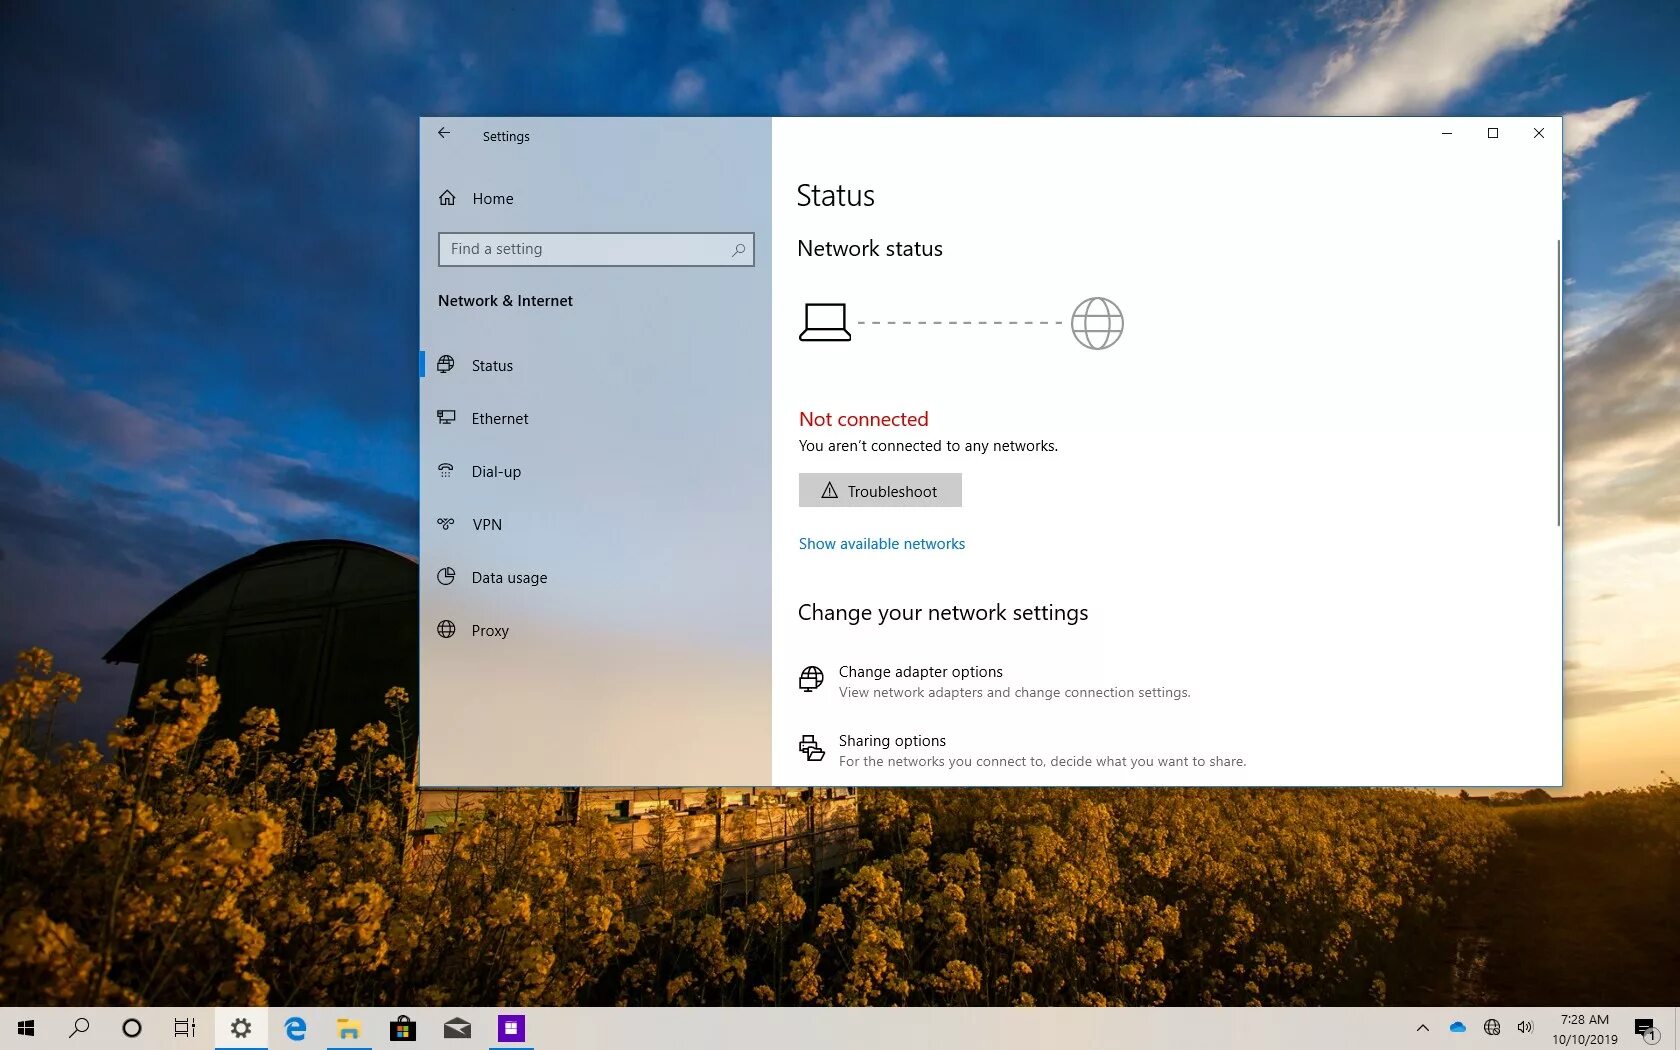Click the Troubleshoot button

pyautogui.click(x=879, y=490)
